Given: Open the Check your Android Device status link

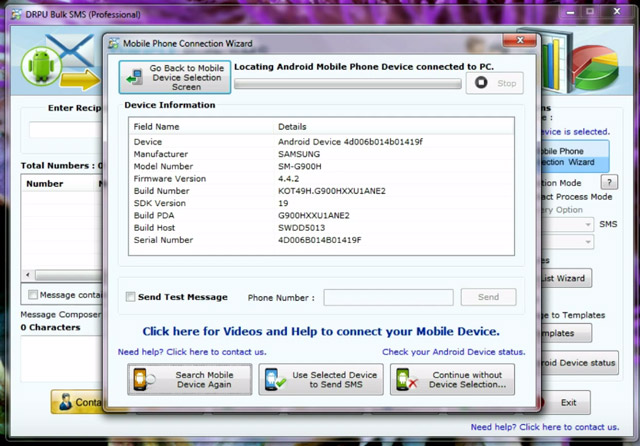Looking at the screenshot, I should point(453,352).
